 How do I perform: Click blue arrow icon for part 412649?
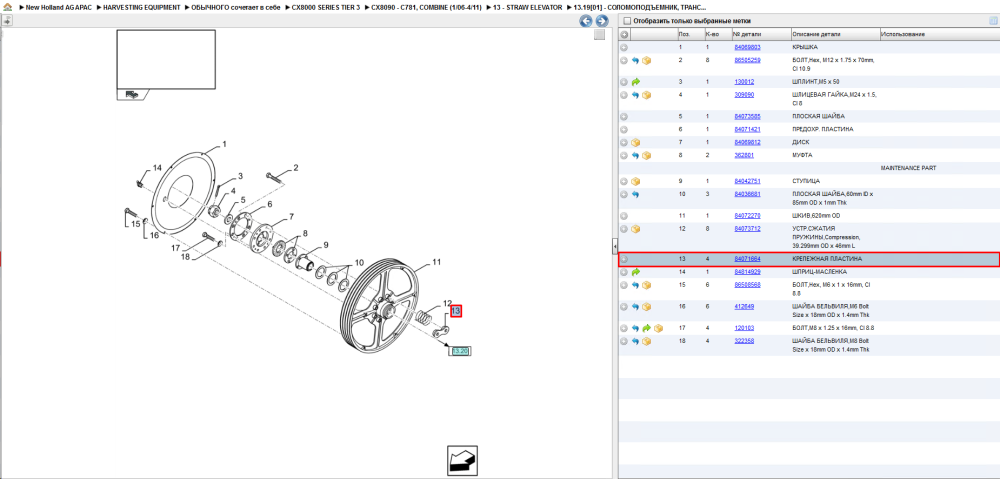tap(635, 306)
